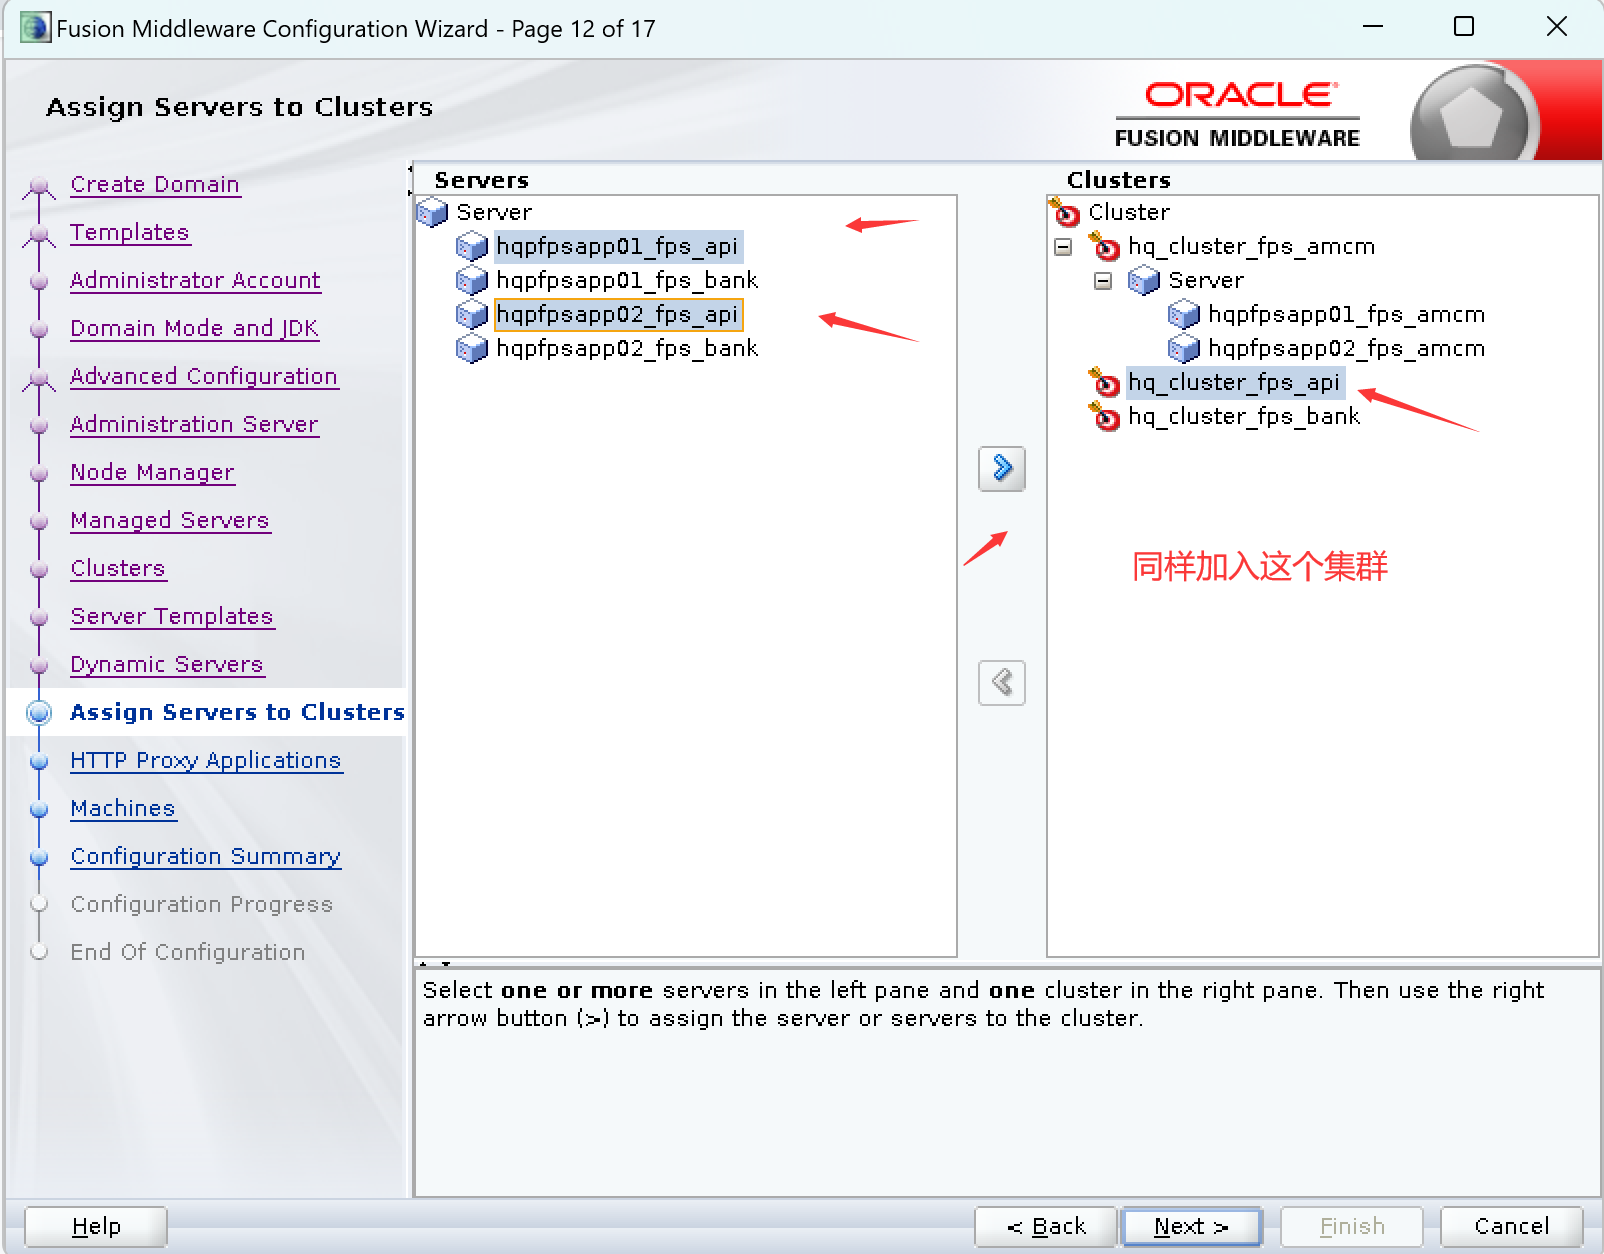Select hqpfpsapp01_fps_api in Servers list
The width and height of the screenshot is (1604, 1254).
click(x=616, y=247)
